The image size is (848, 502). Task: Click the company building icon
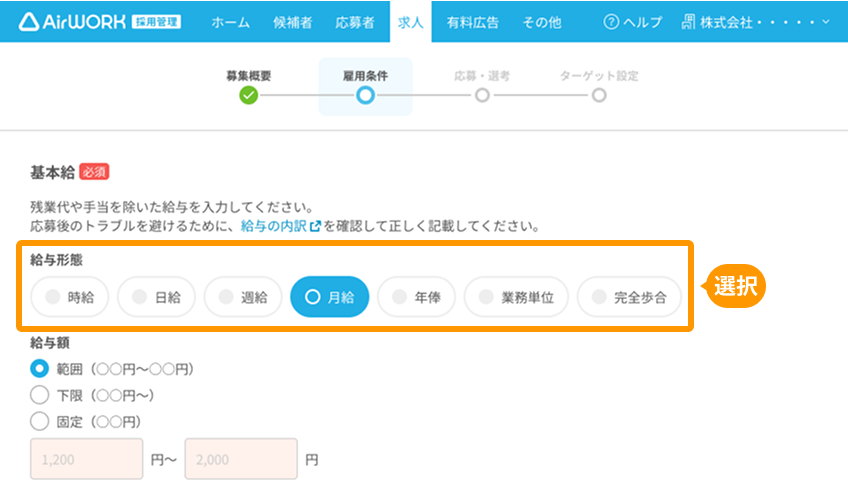[x=688, y=22]
